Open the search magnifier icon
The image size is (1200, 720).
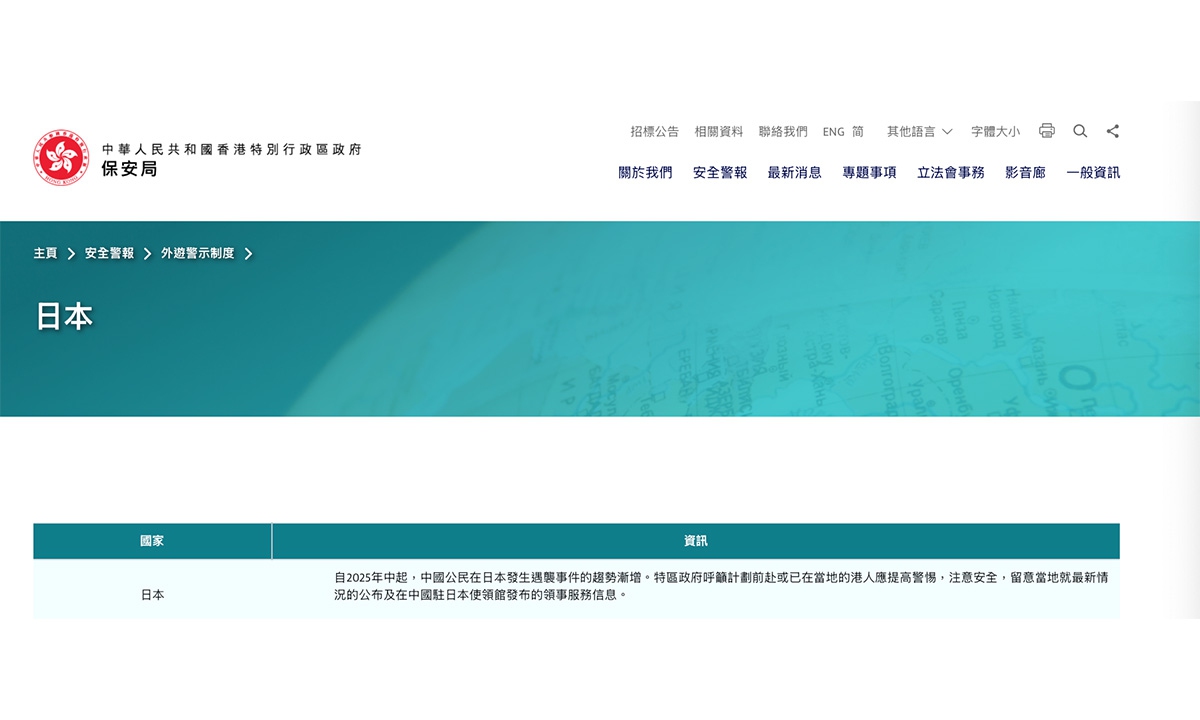click(x=1080, y=131)
